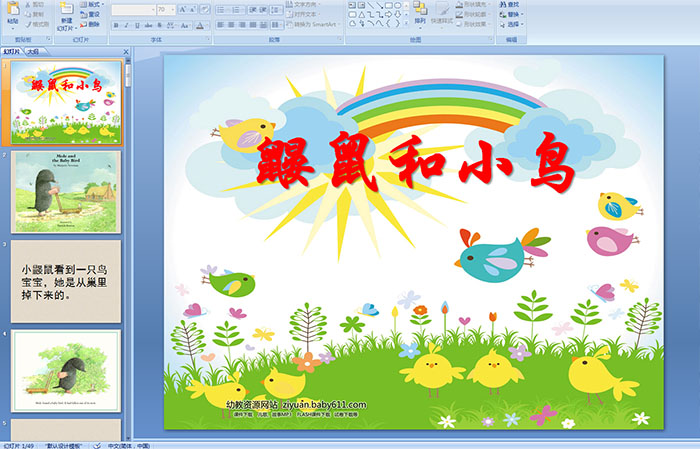Click the Numbering list icon
This screenshot has width=700, height=449.
pos(238,10)
